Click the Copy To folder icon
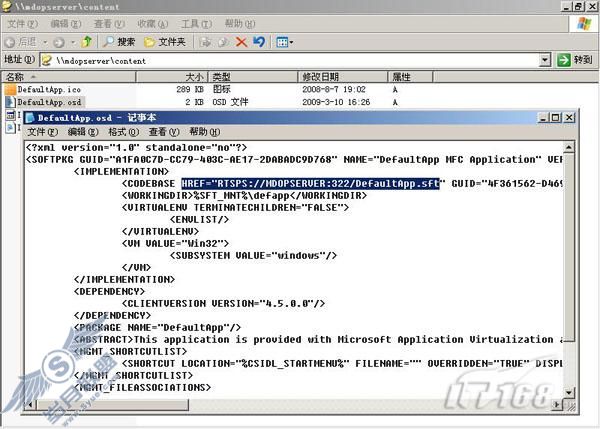Viewport: 600px width, 429px height. [223, 42]
